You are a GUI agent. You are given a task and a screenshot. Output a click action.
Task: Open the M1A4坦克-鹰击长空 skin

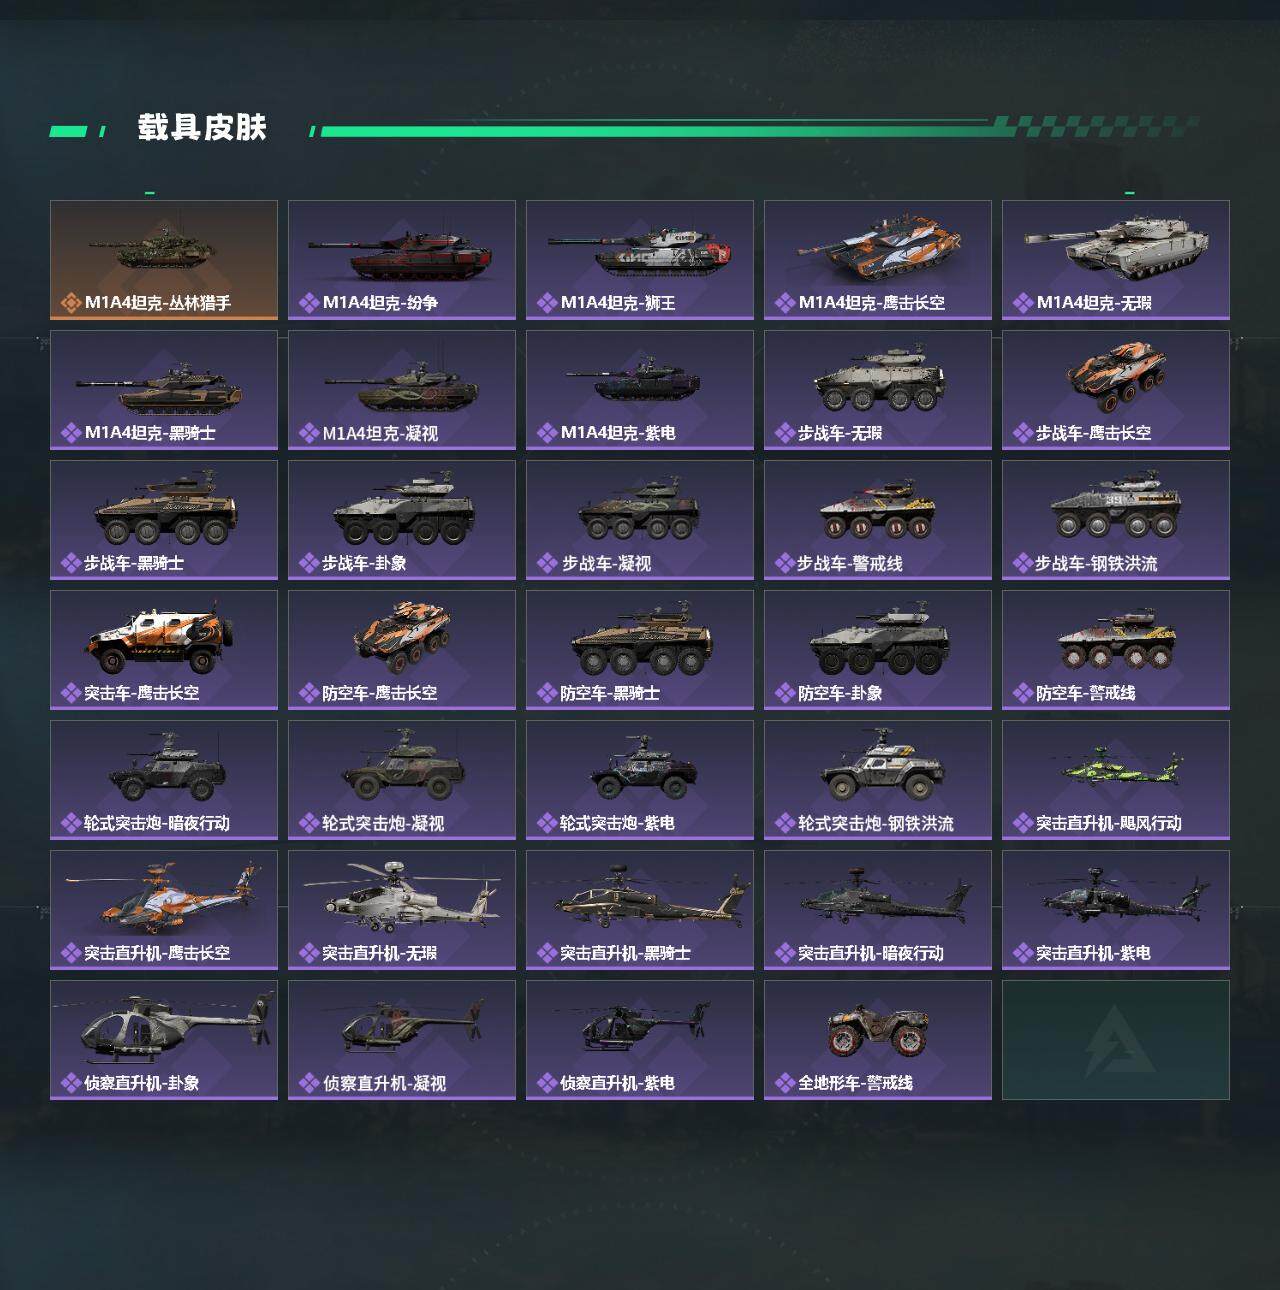(x=878, y=260)
